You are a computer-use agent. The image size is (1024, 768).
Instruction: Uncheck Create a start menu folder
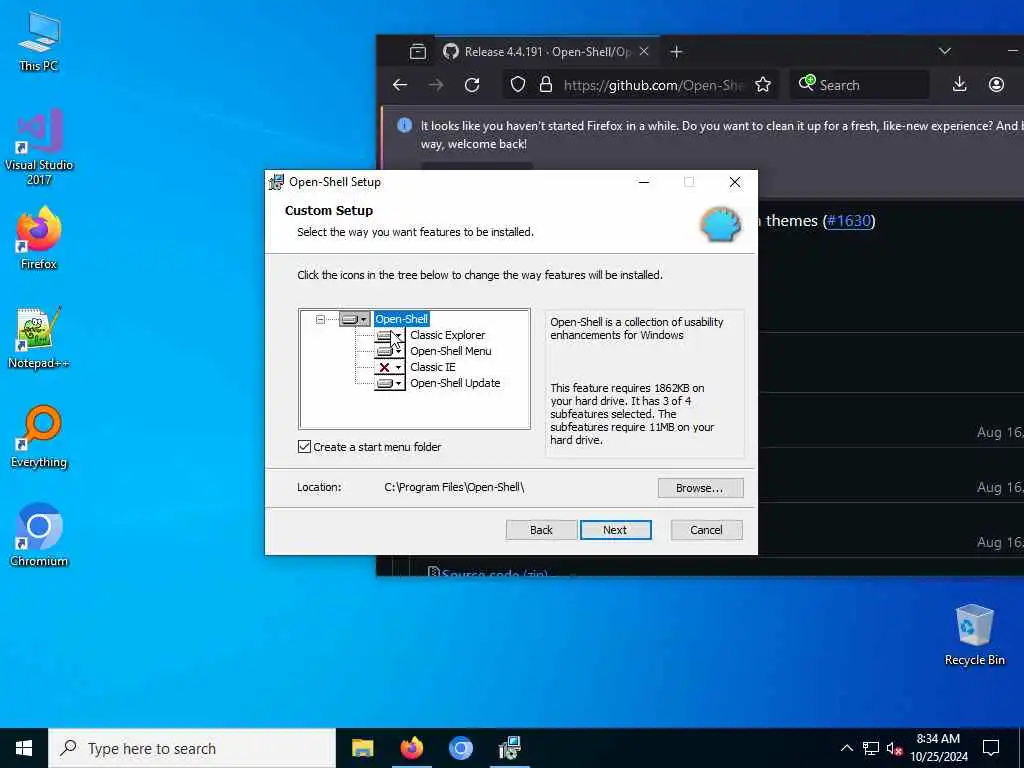pos(304,447)
